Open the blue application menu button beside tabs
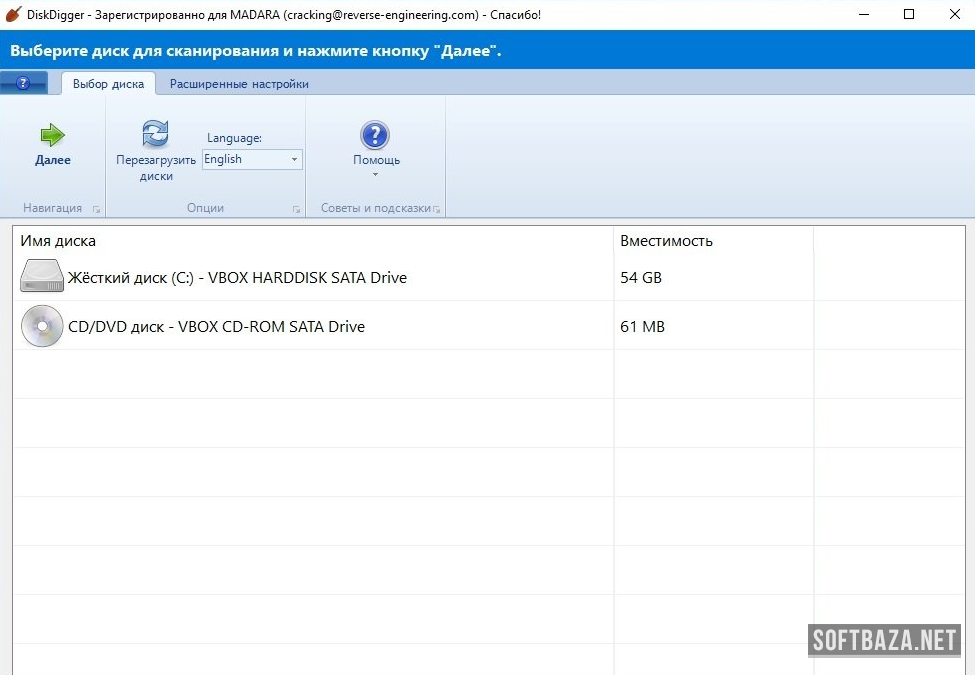975x675 pixels. [23, 84]
